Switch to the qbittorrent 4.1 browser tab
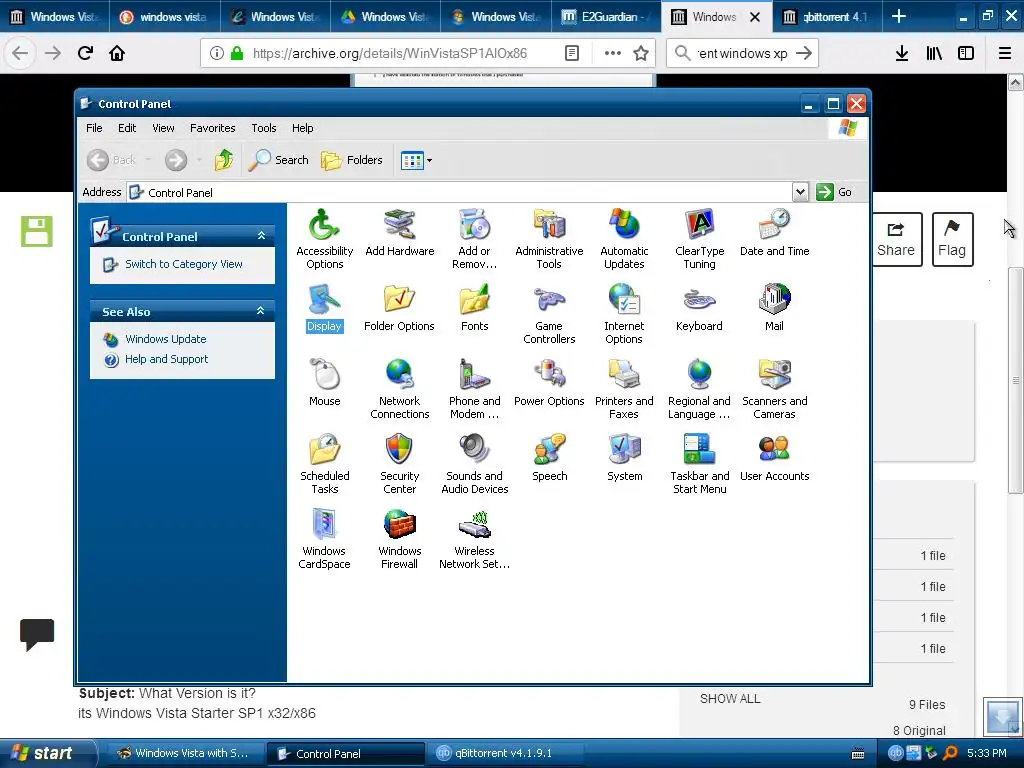 (826, 16)
